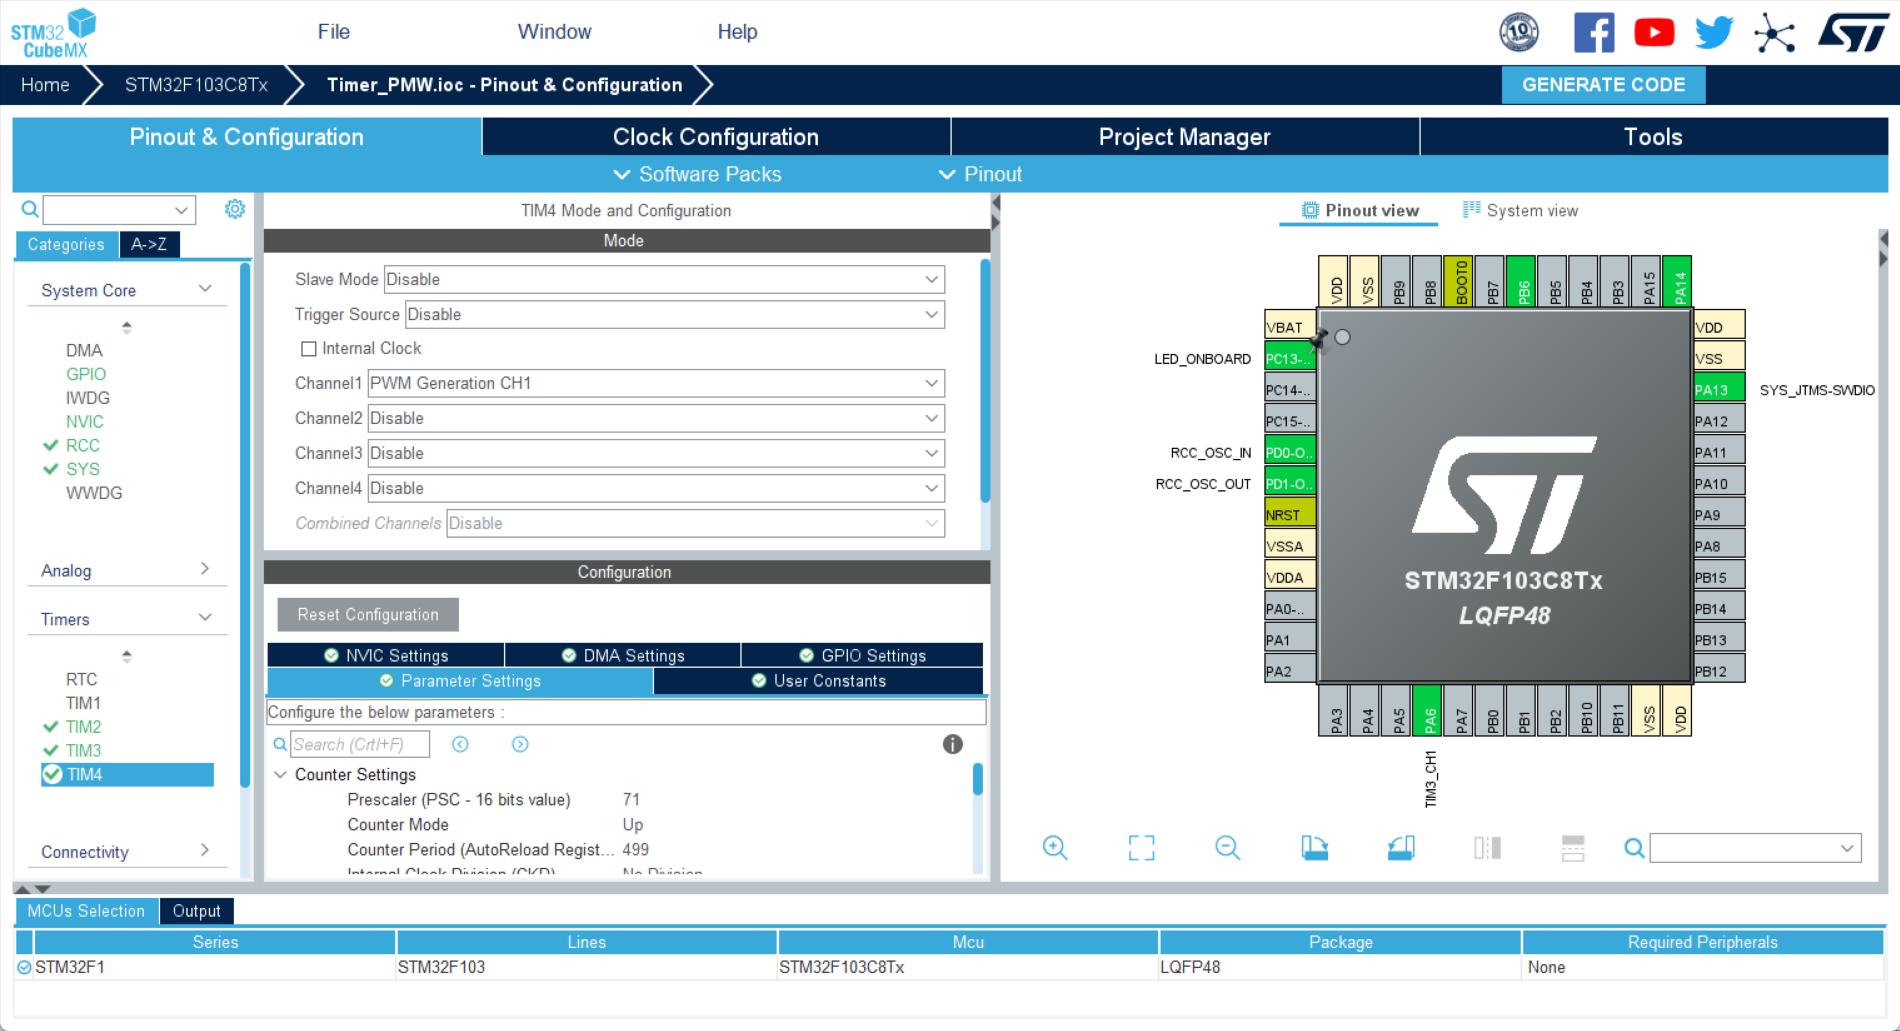Open the Window menu
1900x1031 pixels.
[x=555, y=32]
